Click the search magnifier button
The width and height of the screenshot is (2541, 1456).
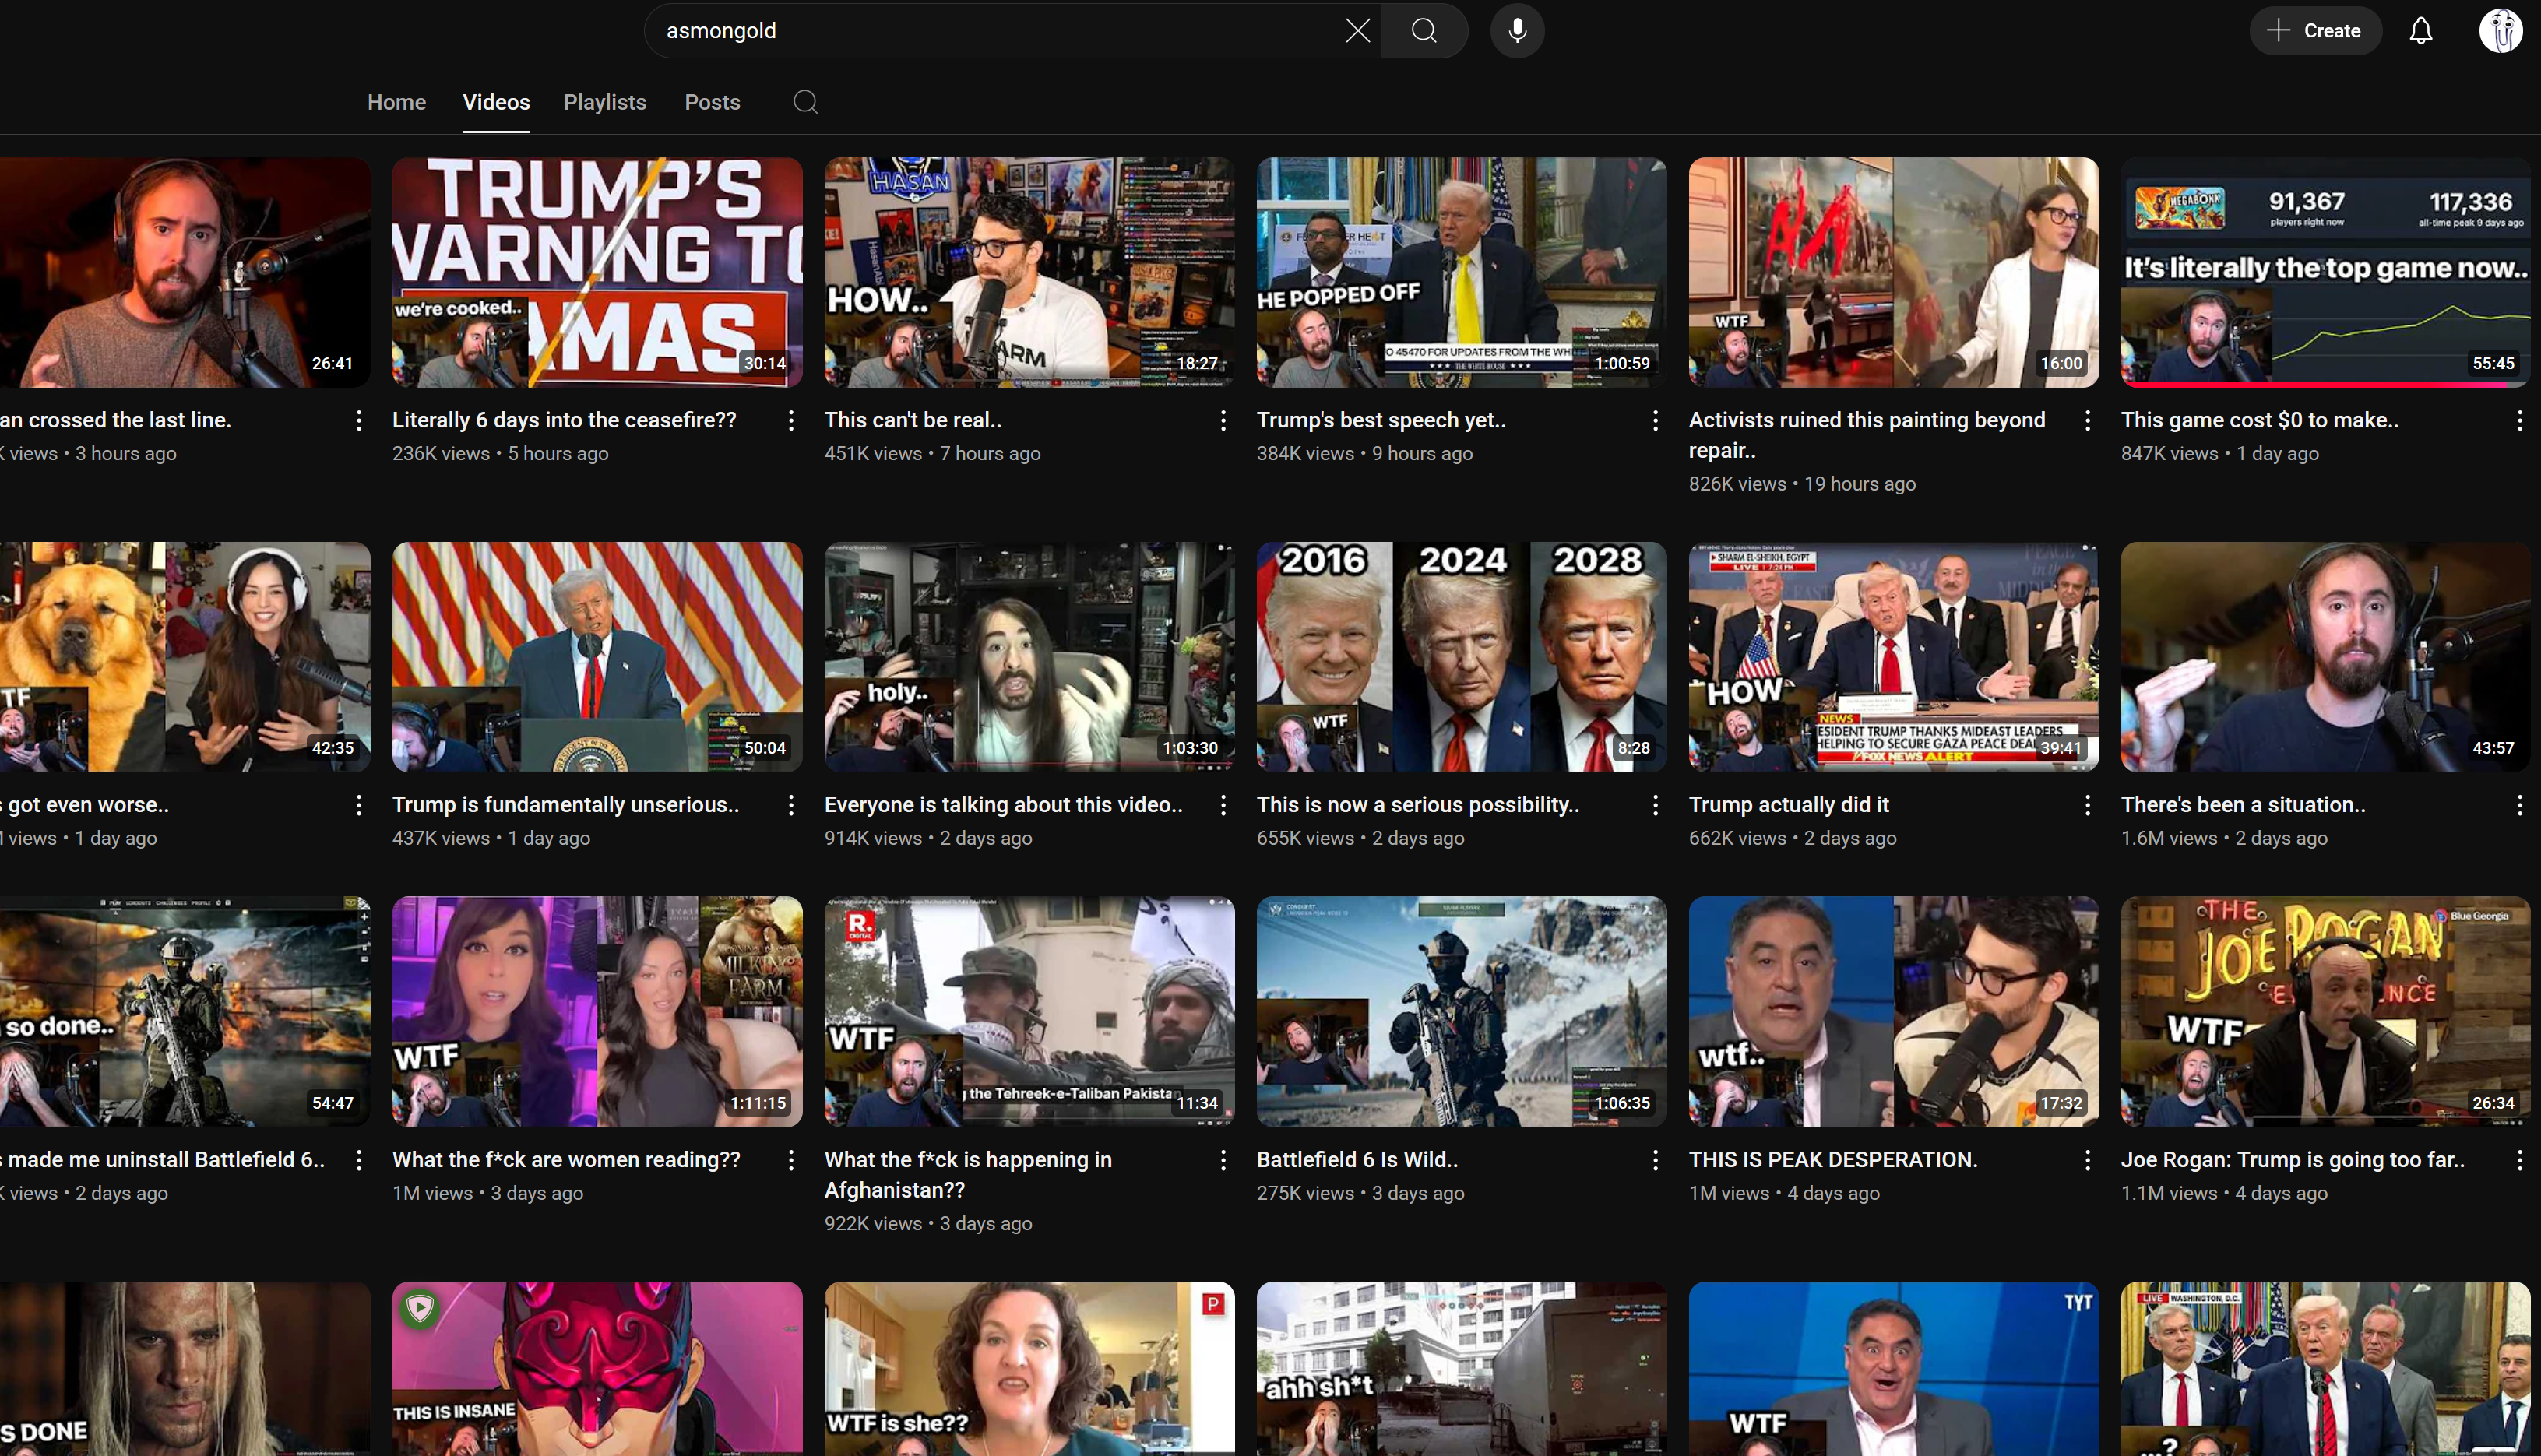coord(1424,31)
